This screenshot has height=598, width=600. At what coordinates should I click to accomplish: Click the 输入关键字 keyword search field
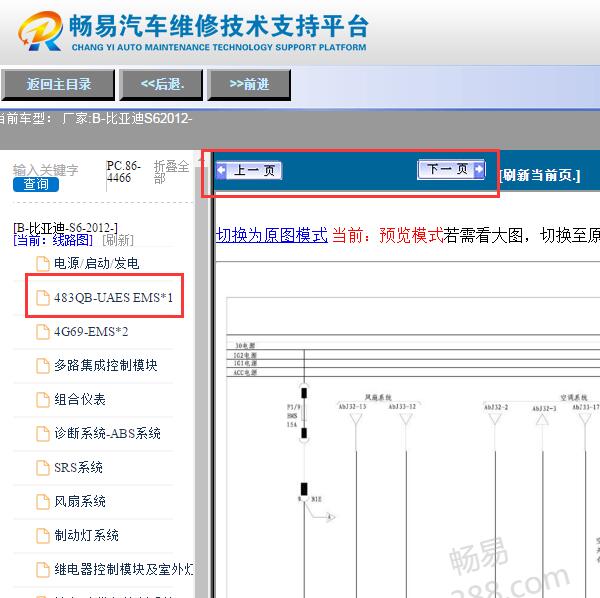[46, 170]
